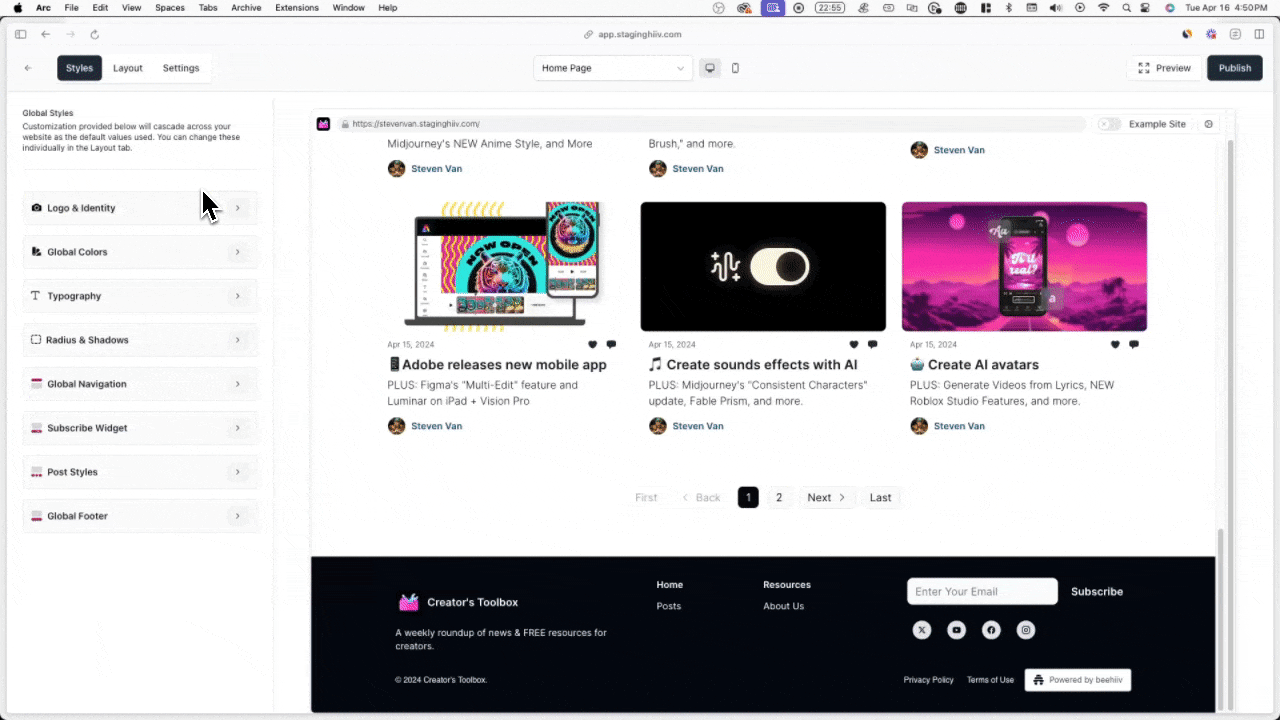Open the Apple menu

tap(17, 8)
